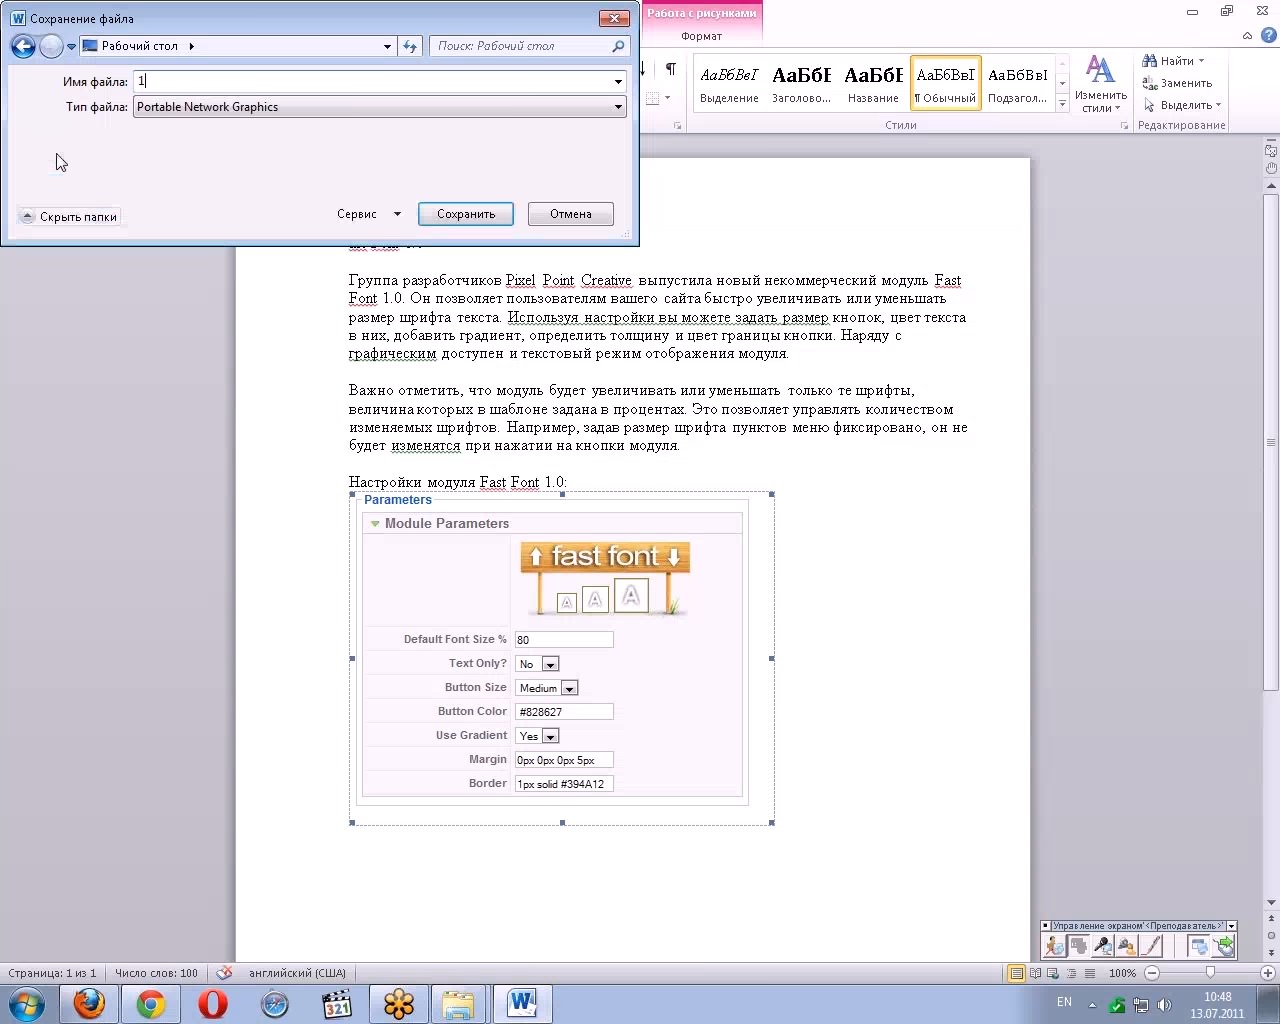
Task: Switch to Print Layout view
Action: coord(1016,973)
